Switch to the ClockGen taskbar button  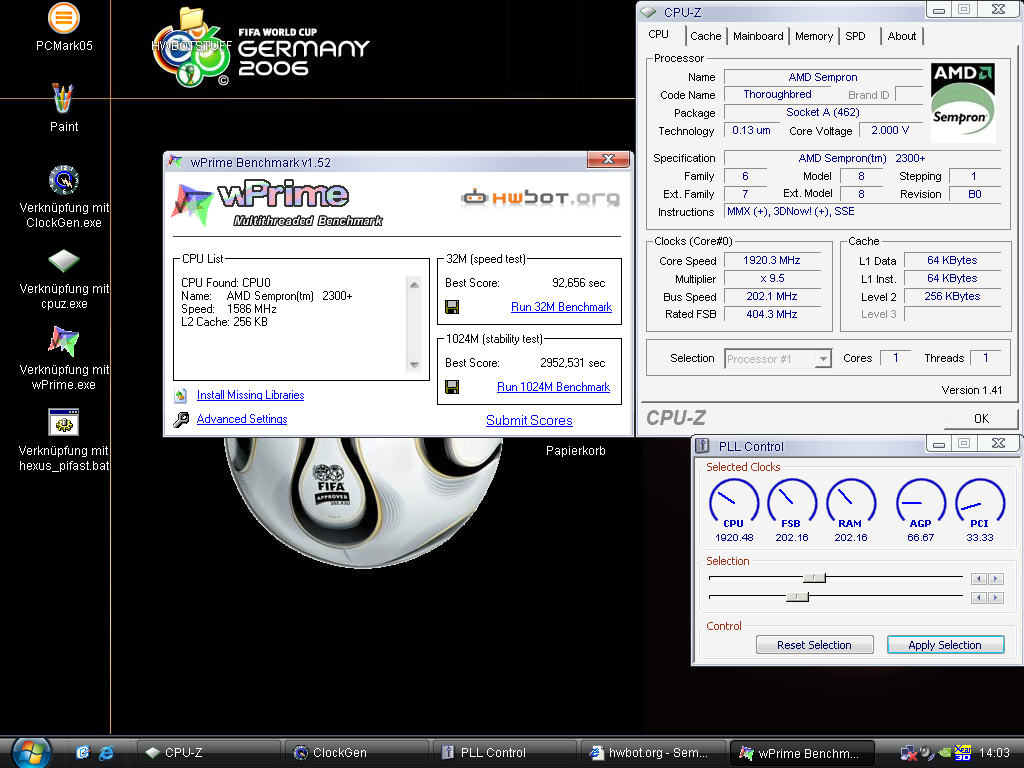(x=357, y=753)
